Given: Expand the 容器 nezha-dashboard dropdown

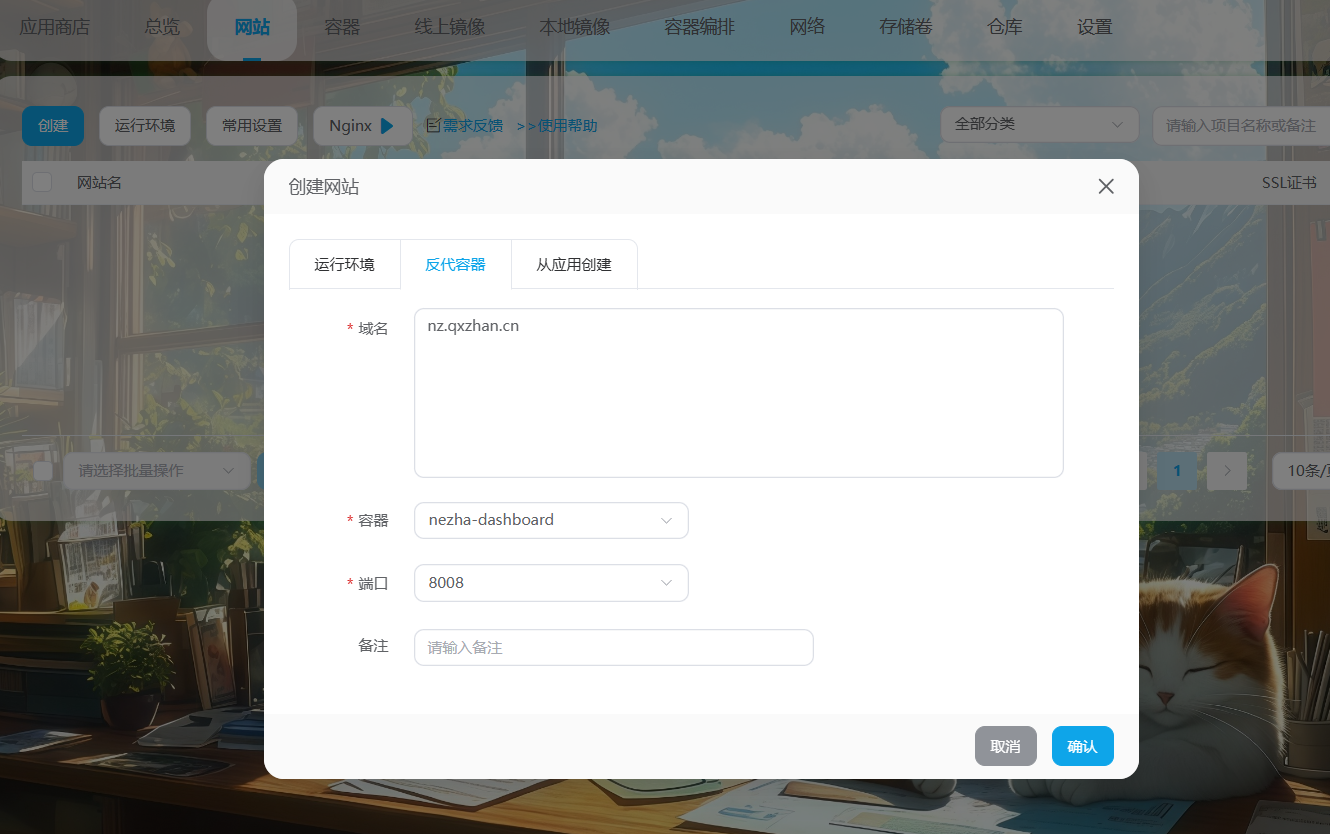Looking at the screenshot, I should (x=551, y=520).
